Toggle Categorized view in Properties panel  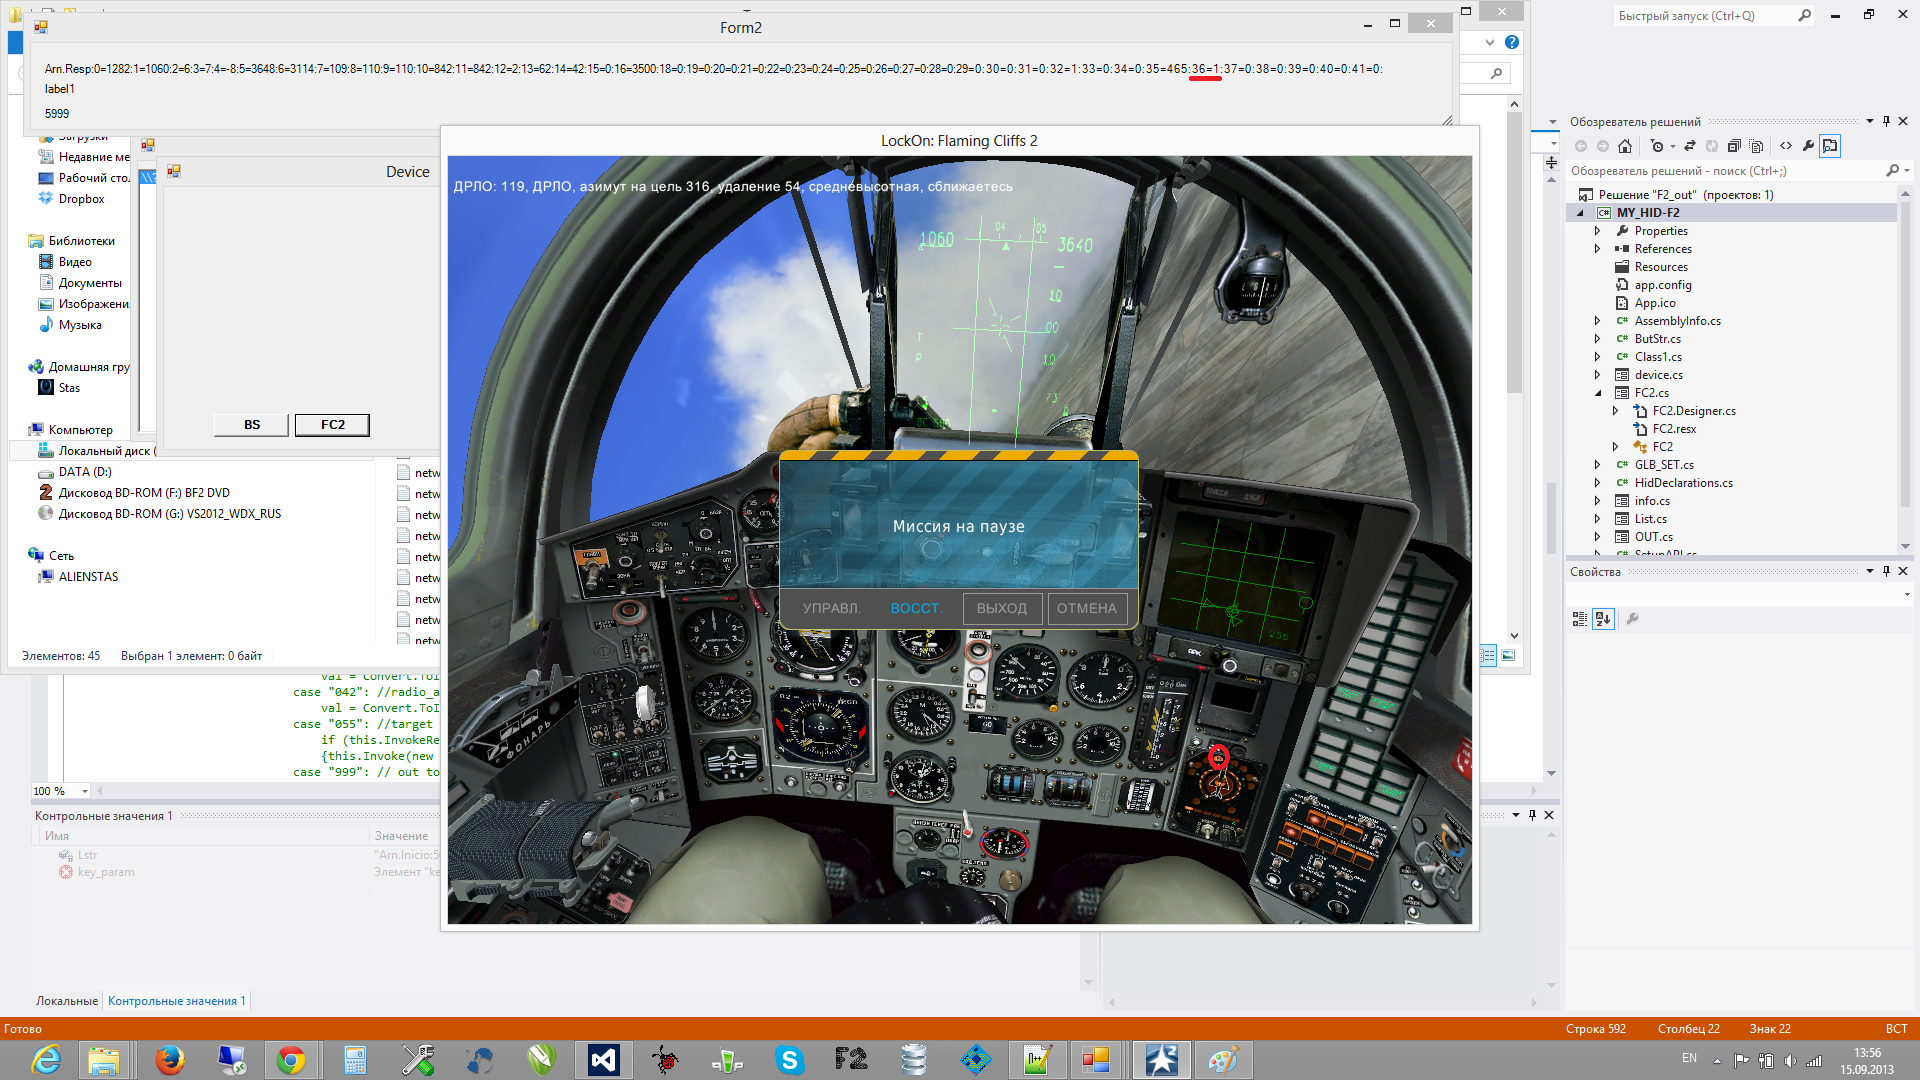(x=1580, y=619)
